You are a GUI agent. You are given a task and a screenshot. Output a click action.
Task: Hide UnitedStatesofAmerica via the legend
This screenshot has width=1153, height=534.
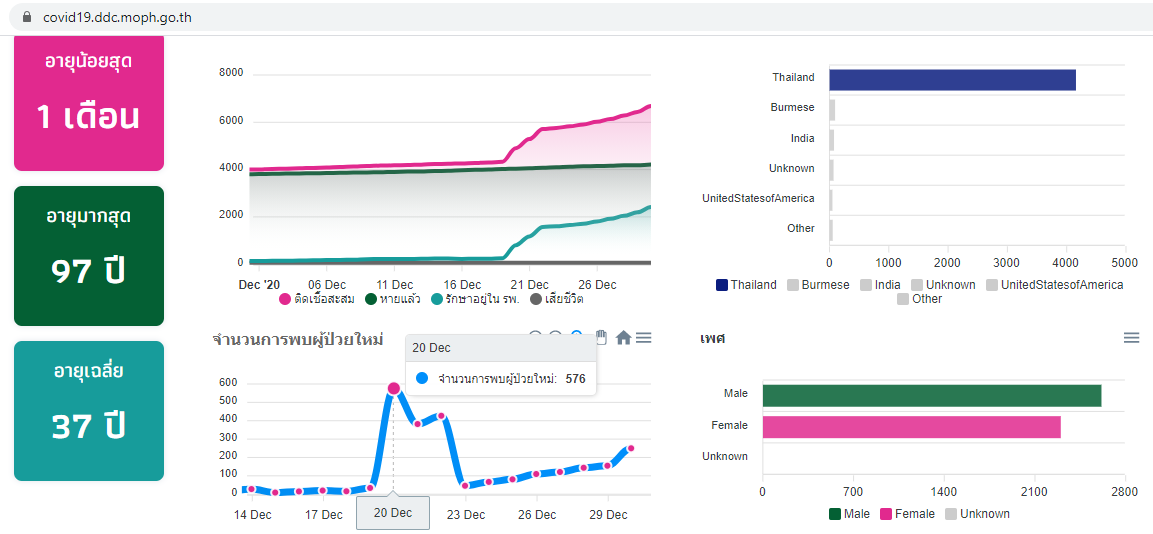(x=1053, y=285)
